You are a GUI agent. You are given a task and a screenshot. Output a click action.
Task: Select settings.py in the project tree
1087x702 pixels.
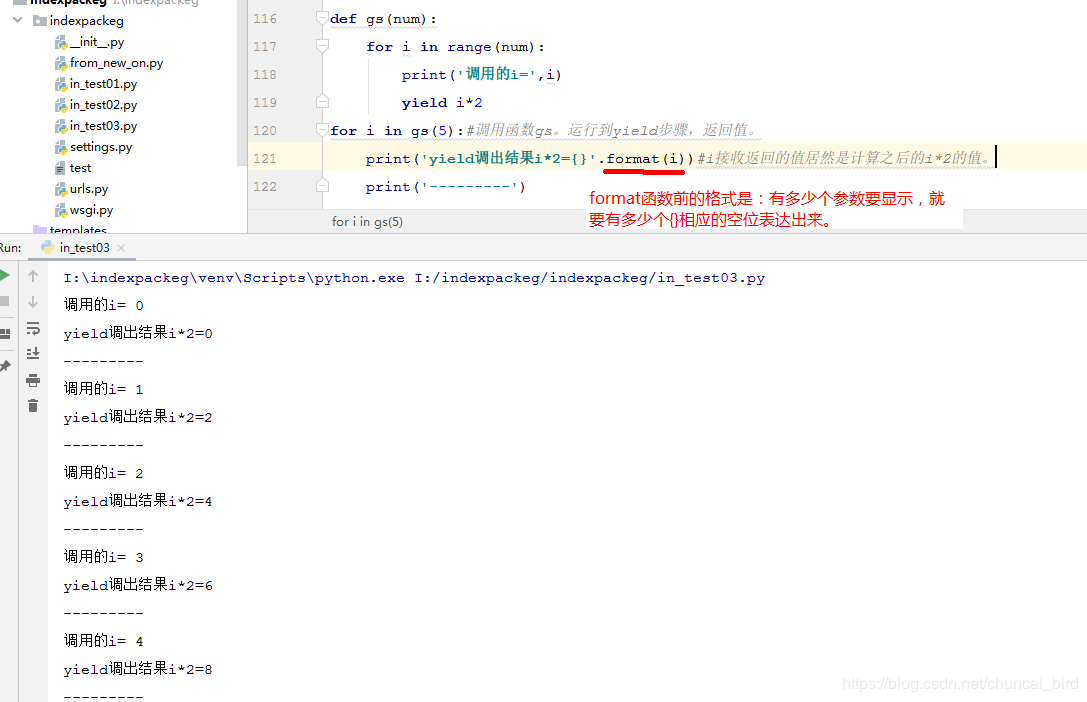coord(103,146)
